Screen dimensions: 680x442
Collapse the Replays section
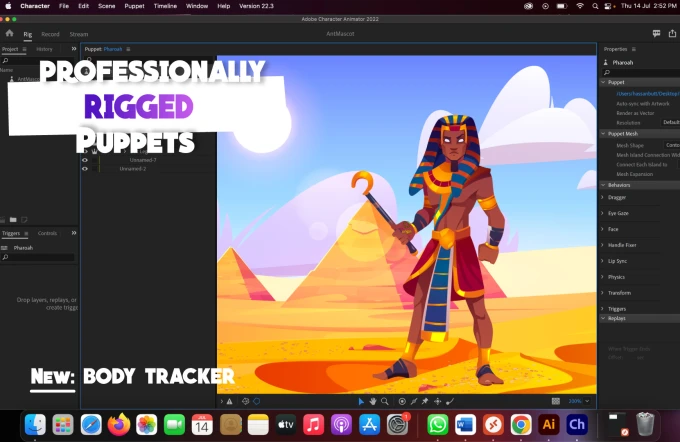(x=603, y=318)
